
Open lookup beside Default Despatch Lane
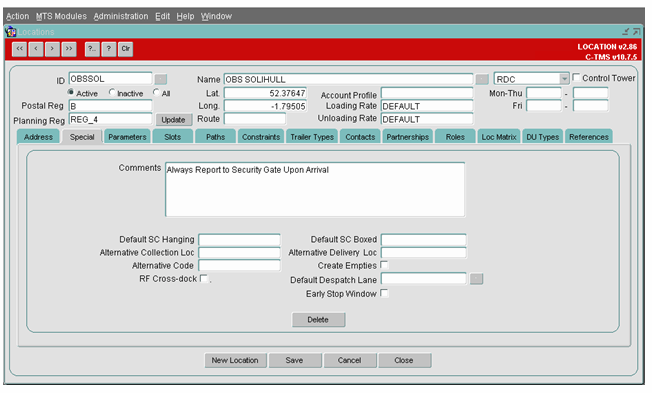[x=477, y=279]
